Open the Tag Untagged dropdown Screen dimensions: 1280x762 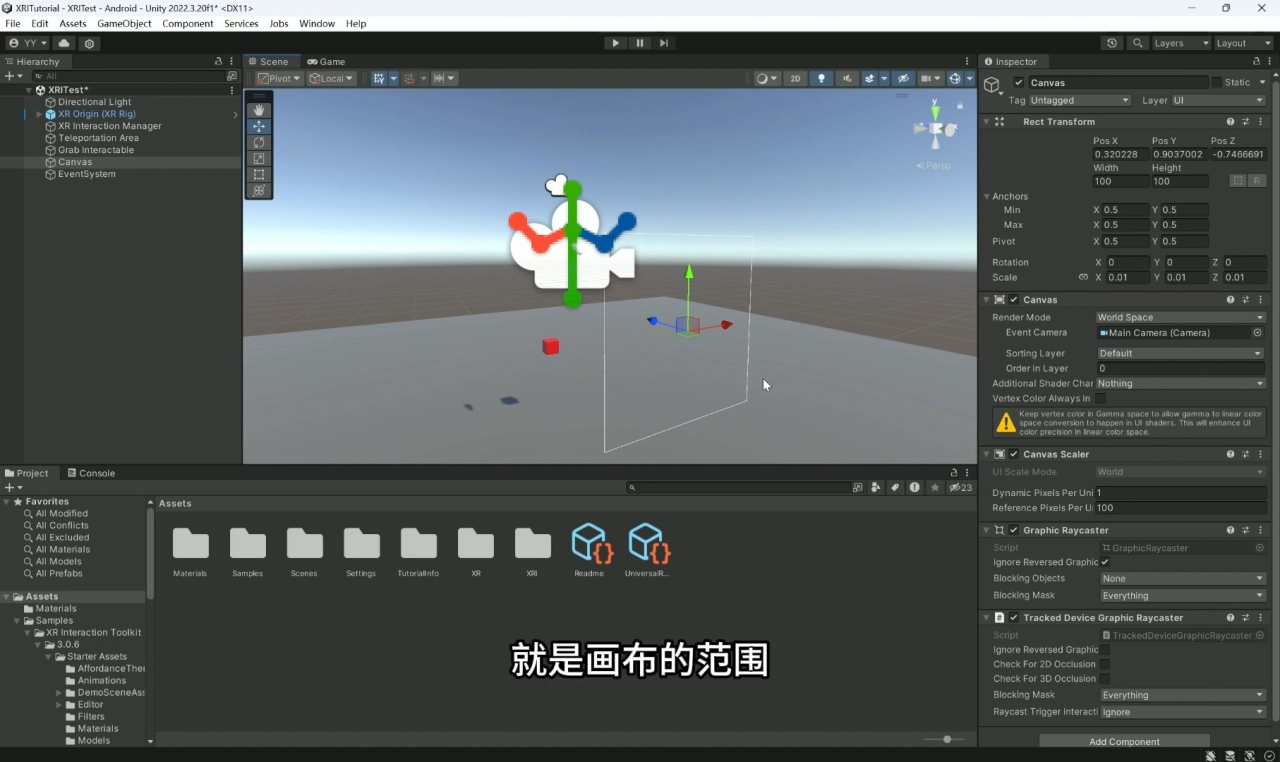pyautogui.click(x=1080, y=100)
